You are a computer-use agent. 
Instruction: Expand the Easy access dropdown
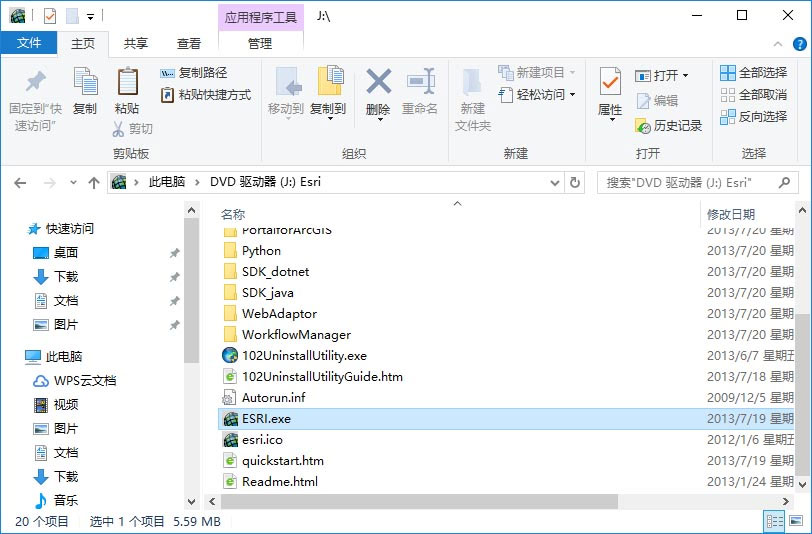tap(572, 95)
